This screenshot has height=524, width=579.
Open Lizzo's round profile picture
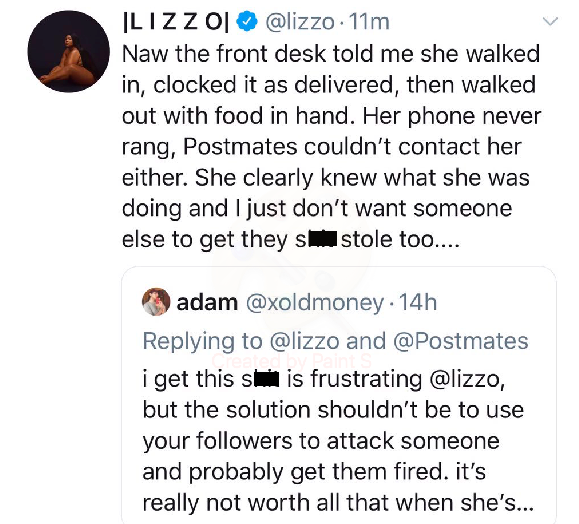pos(69,51)
